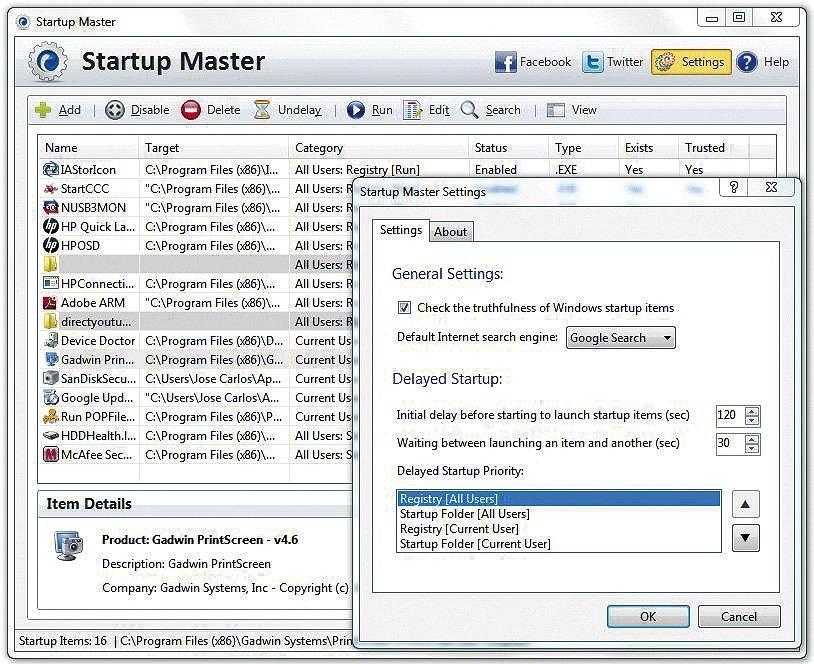Click OK in settings dialog
The width and height of the screenshot is (814, 664).
pyautogui.click(x=648, y=616)
